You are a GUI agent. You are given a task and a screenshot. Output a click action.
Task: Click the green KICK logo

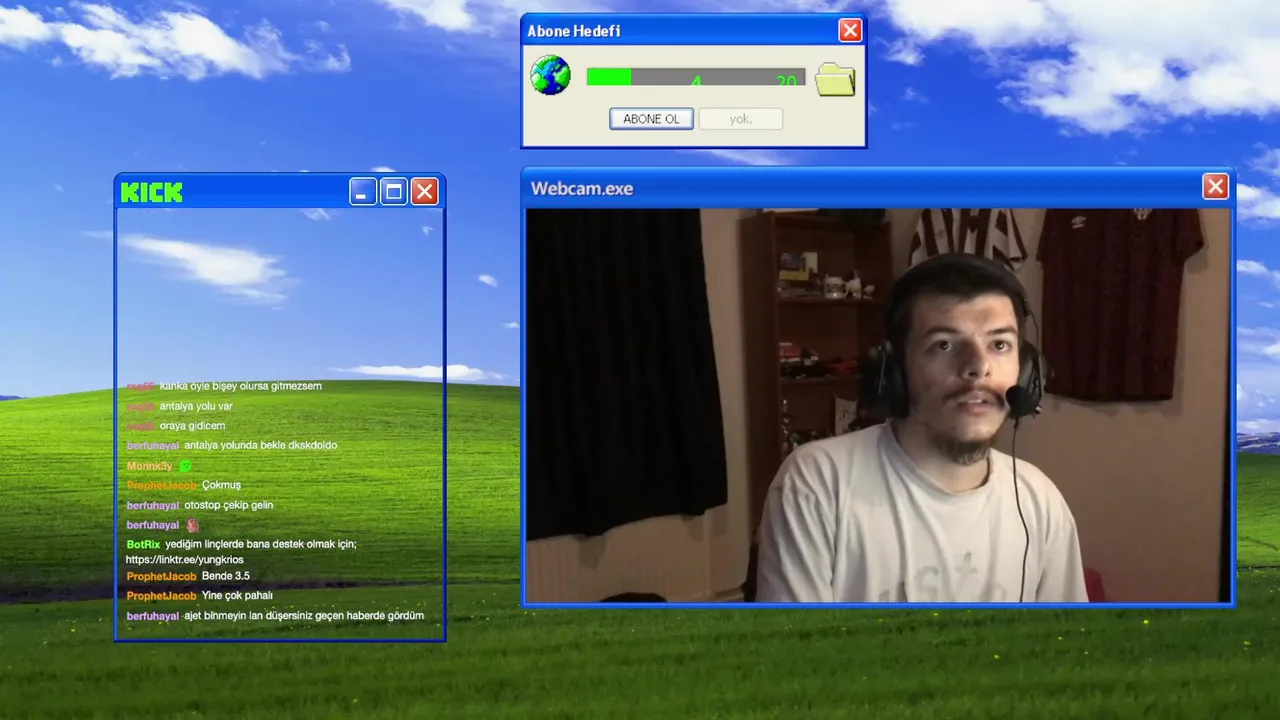152,192
